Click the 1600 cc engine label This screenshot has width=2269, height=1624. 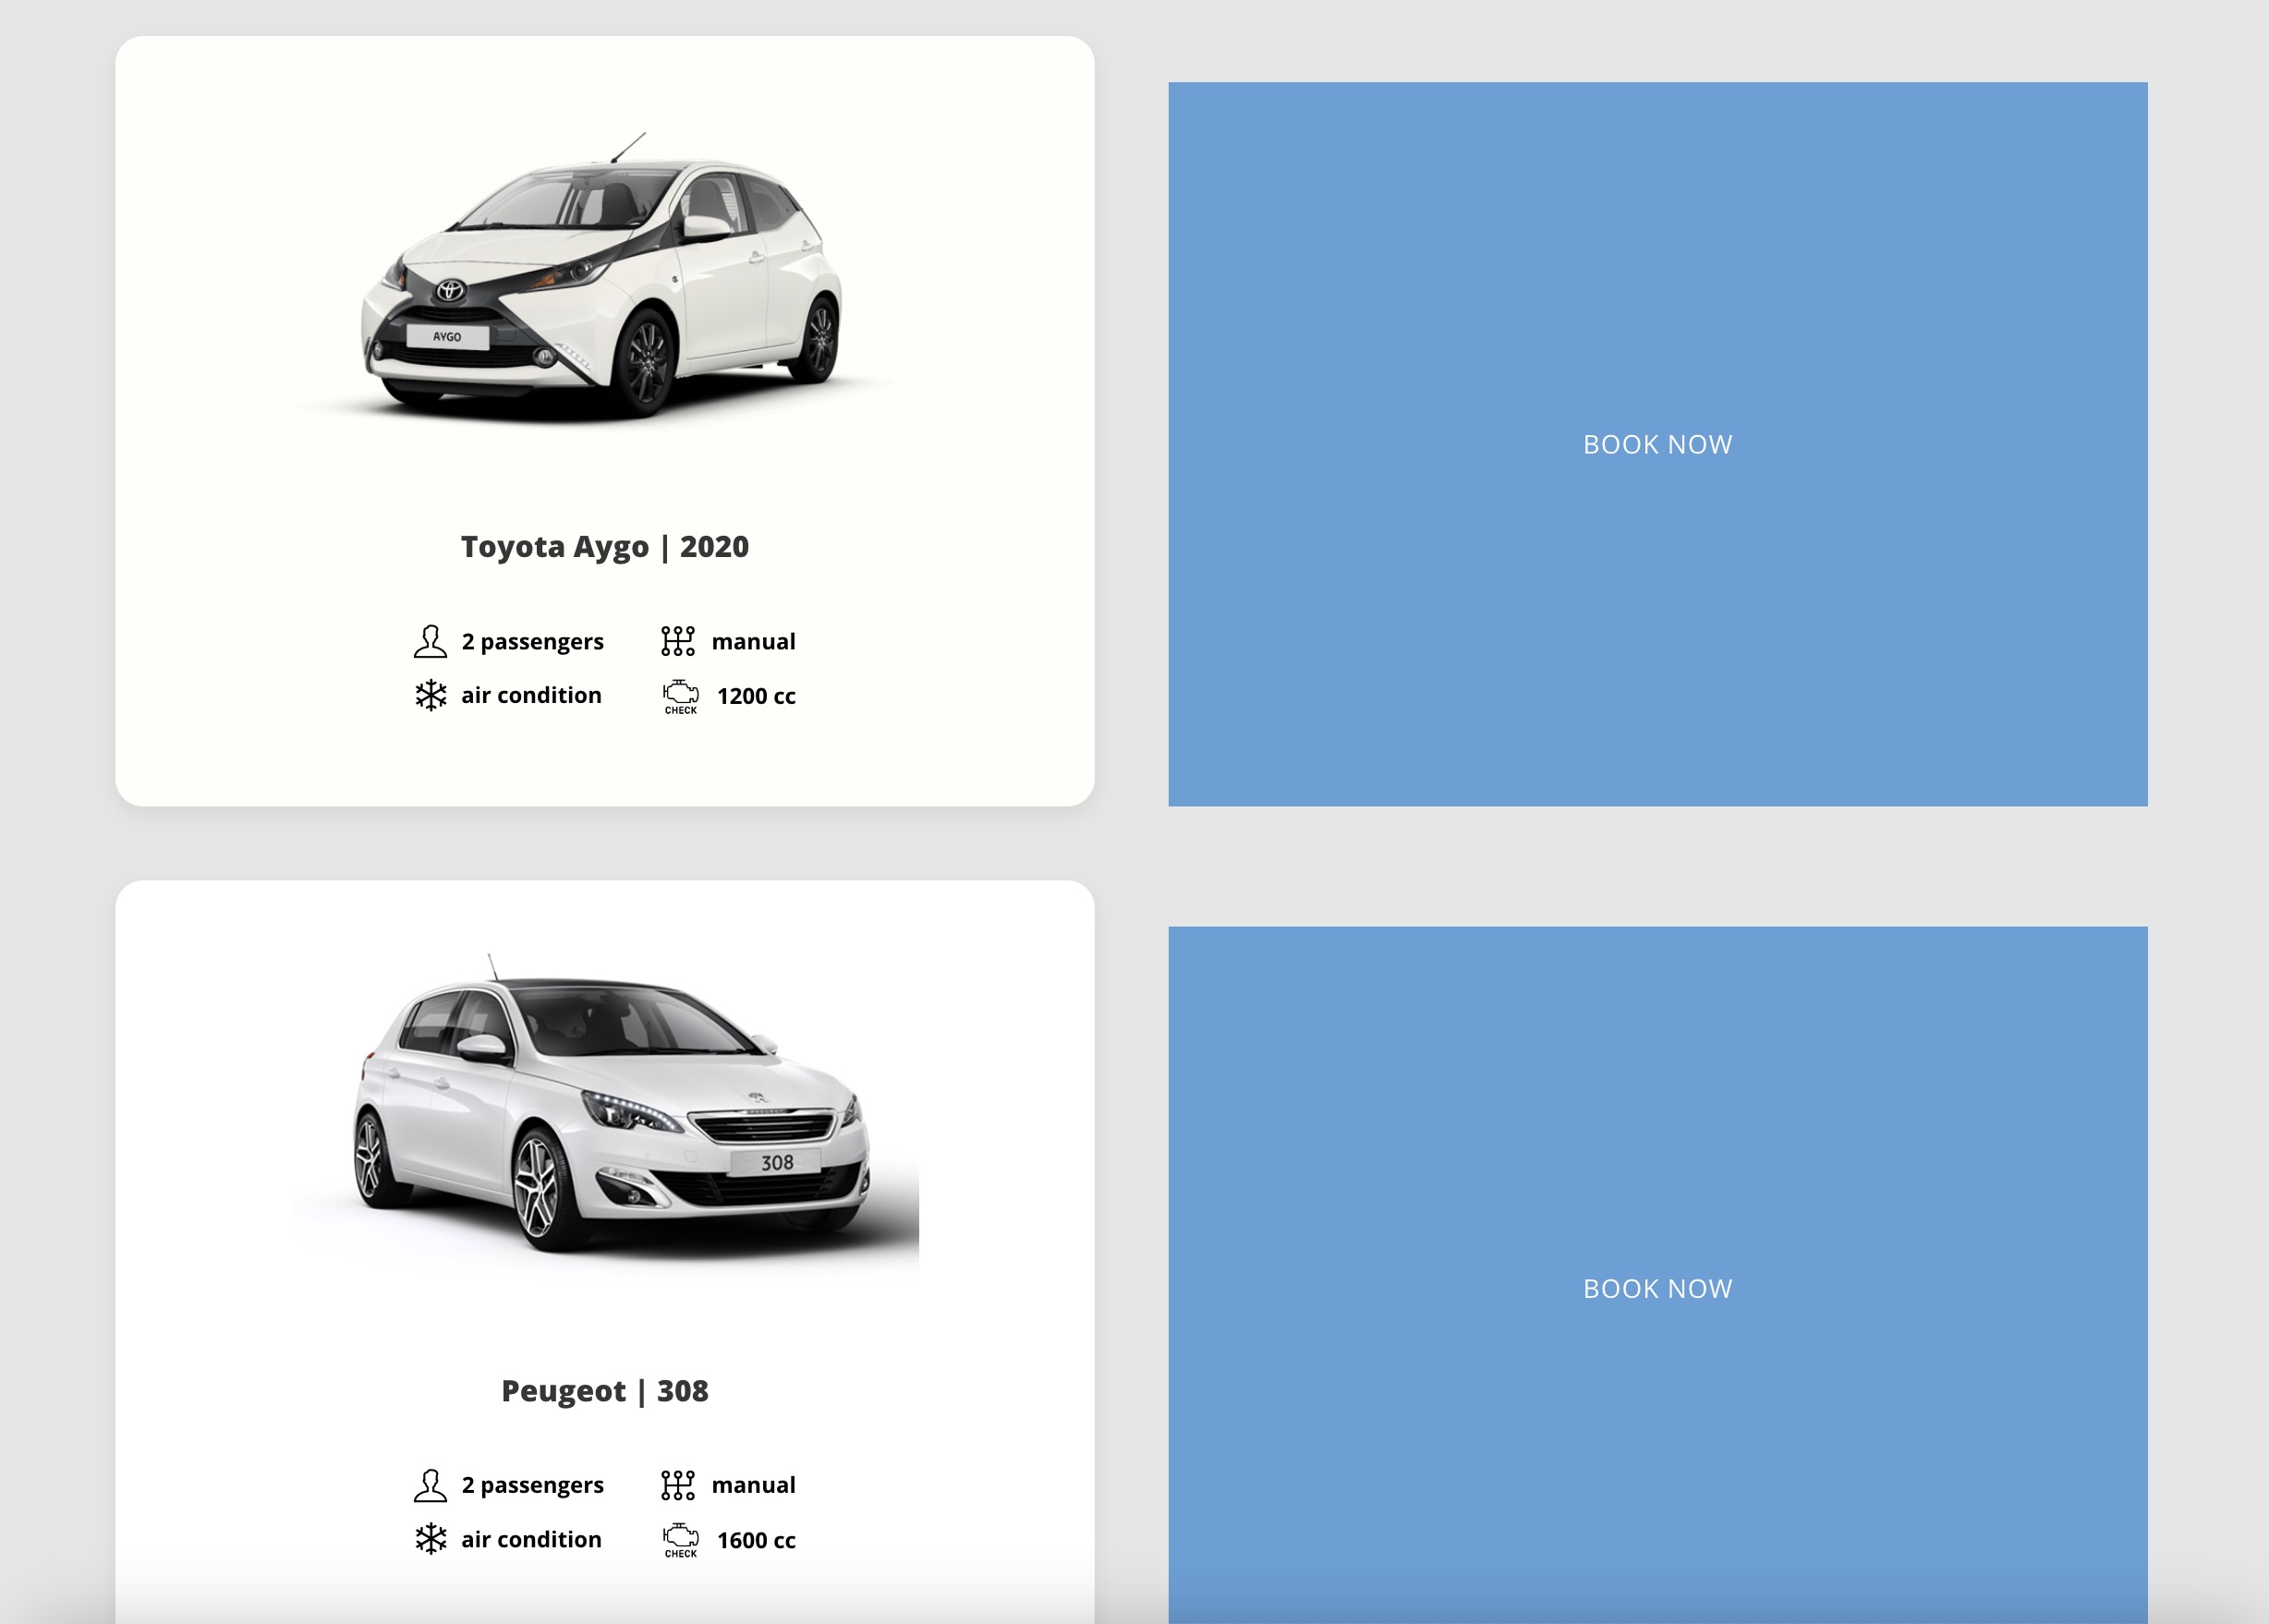(756, 1540)
